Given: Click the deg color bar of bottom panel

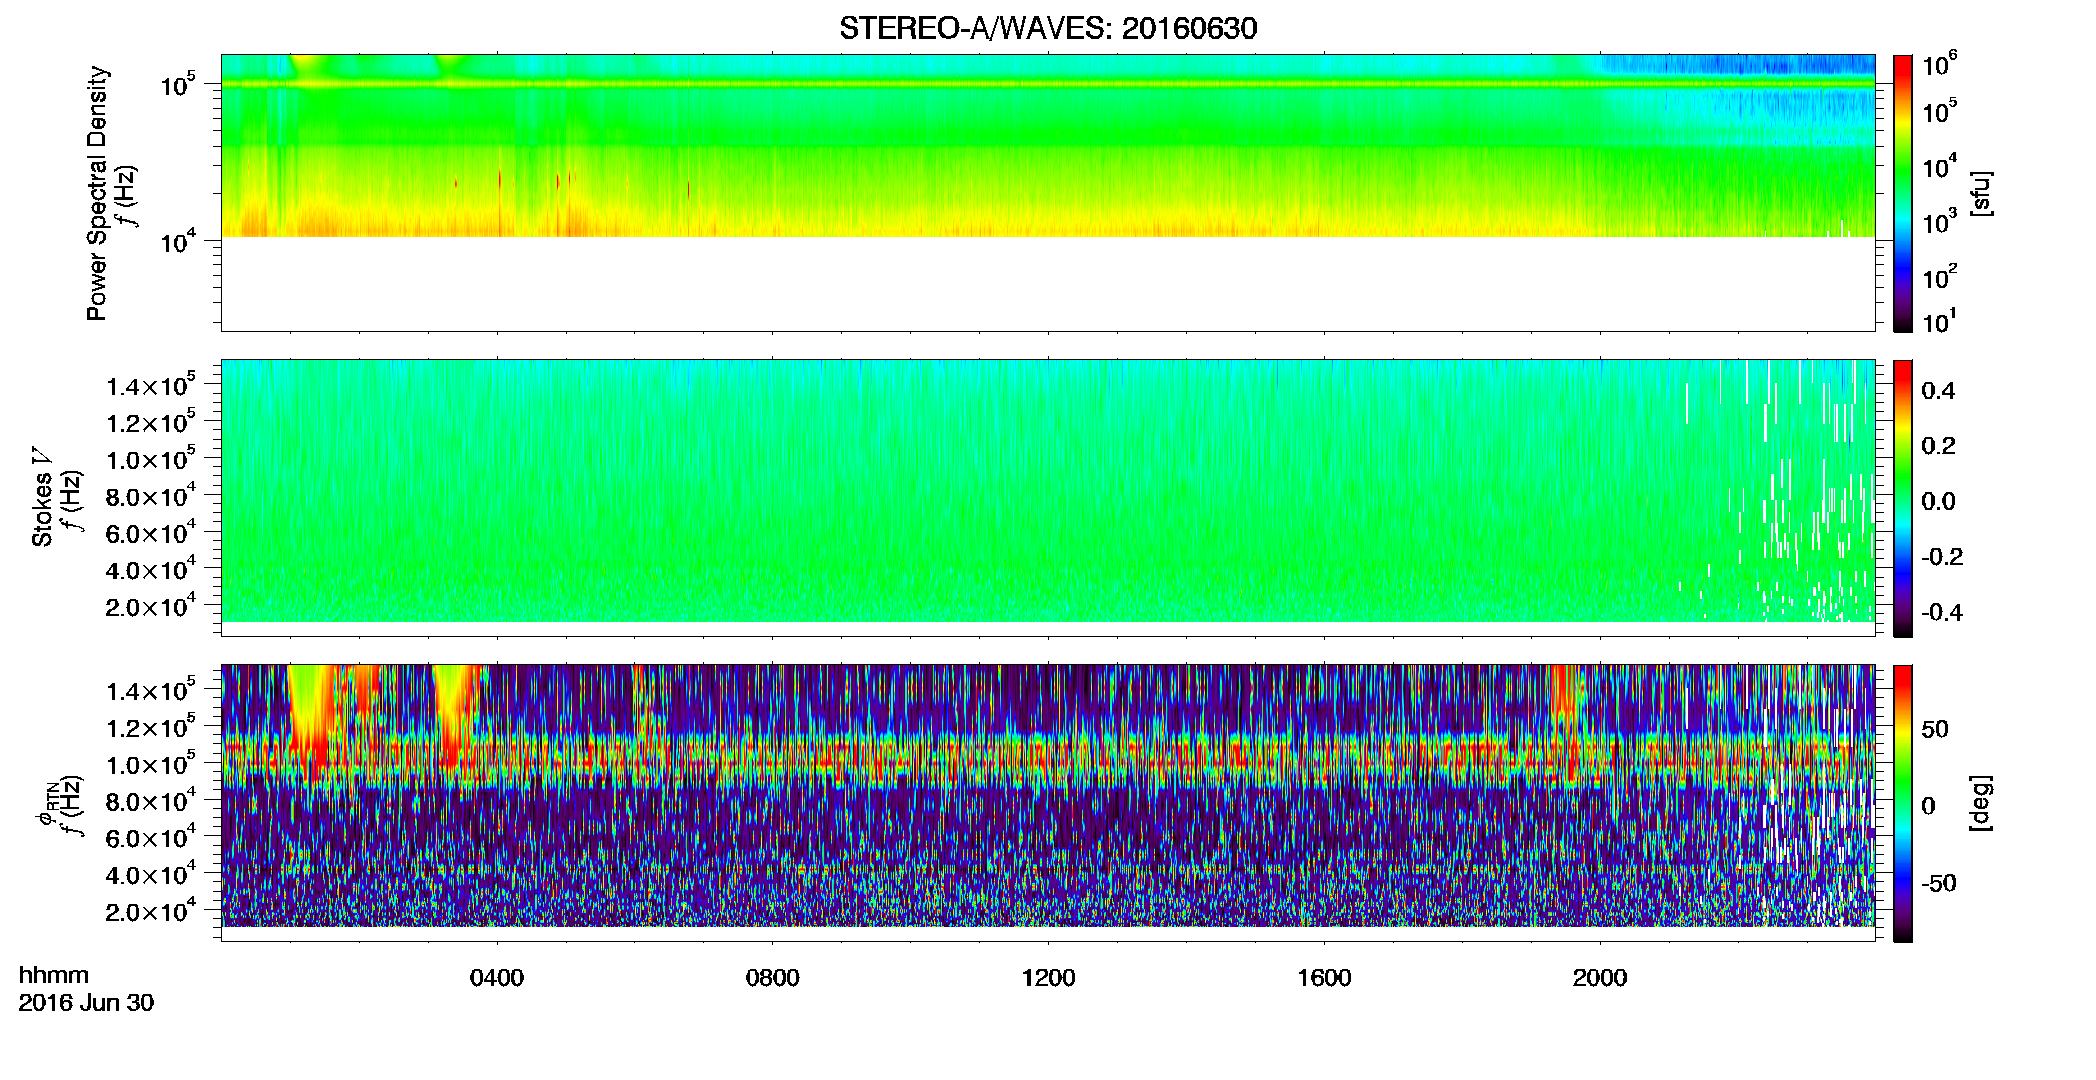Looking at the screenshot, I should pos(1903,803).
